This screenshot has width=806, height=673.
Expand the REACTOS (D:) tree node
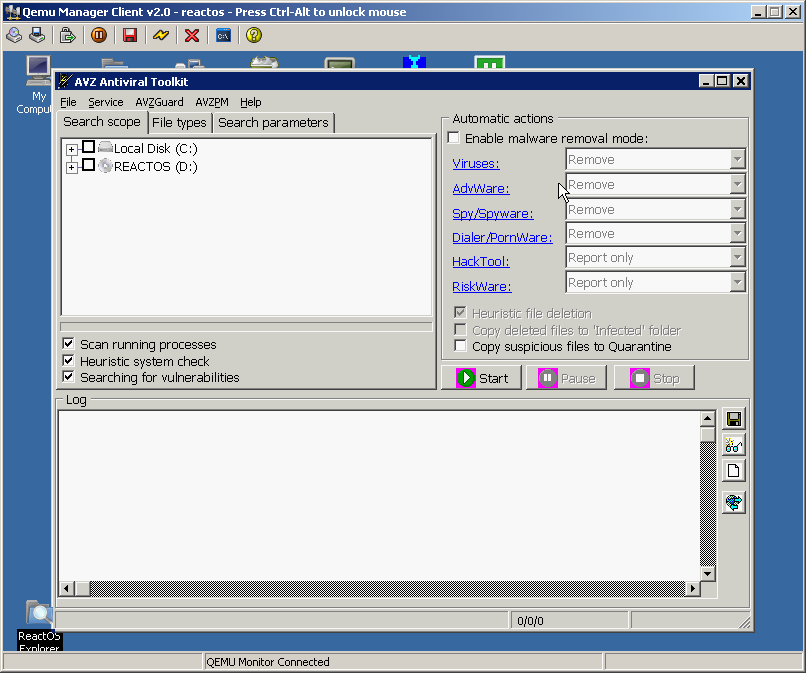tap(72, 167)
